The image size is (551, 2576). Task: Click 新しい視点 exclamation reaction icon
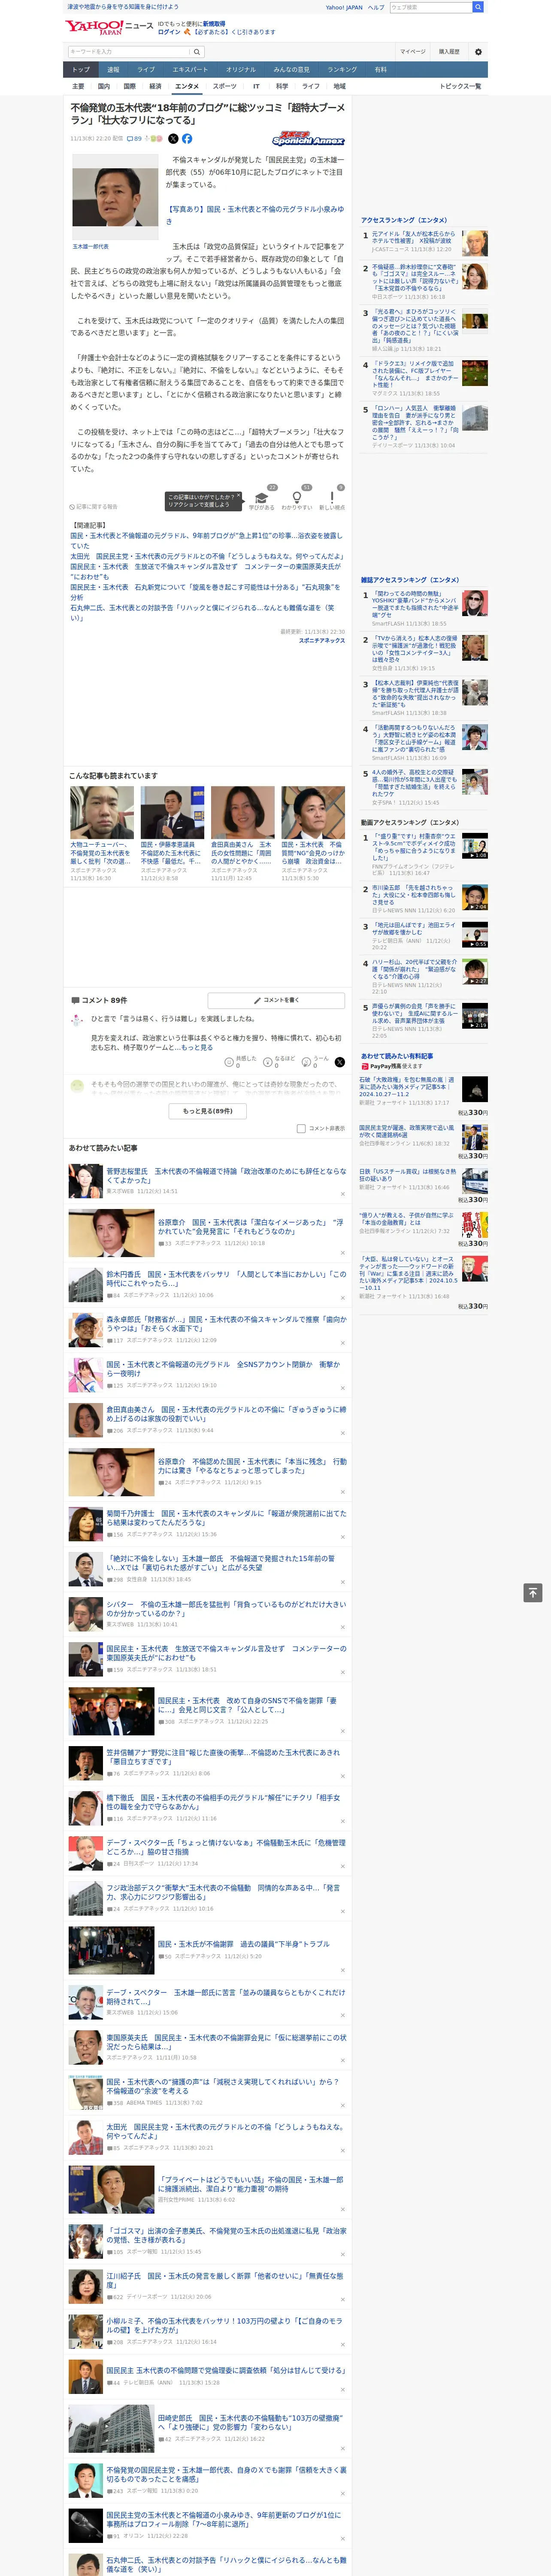click(x=332, y=497)
